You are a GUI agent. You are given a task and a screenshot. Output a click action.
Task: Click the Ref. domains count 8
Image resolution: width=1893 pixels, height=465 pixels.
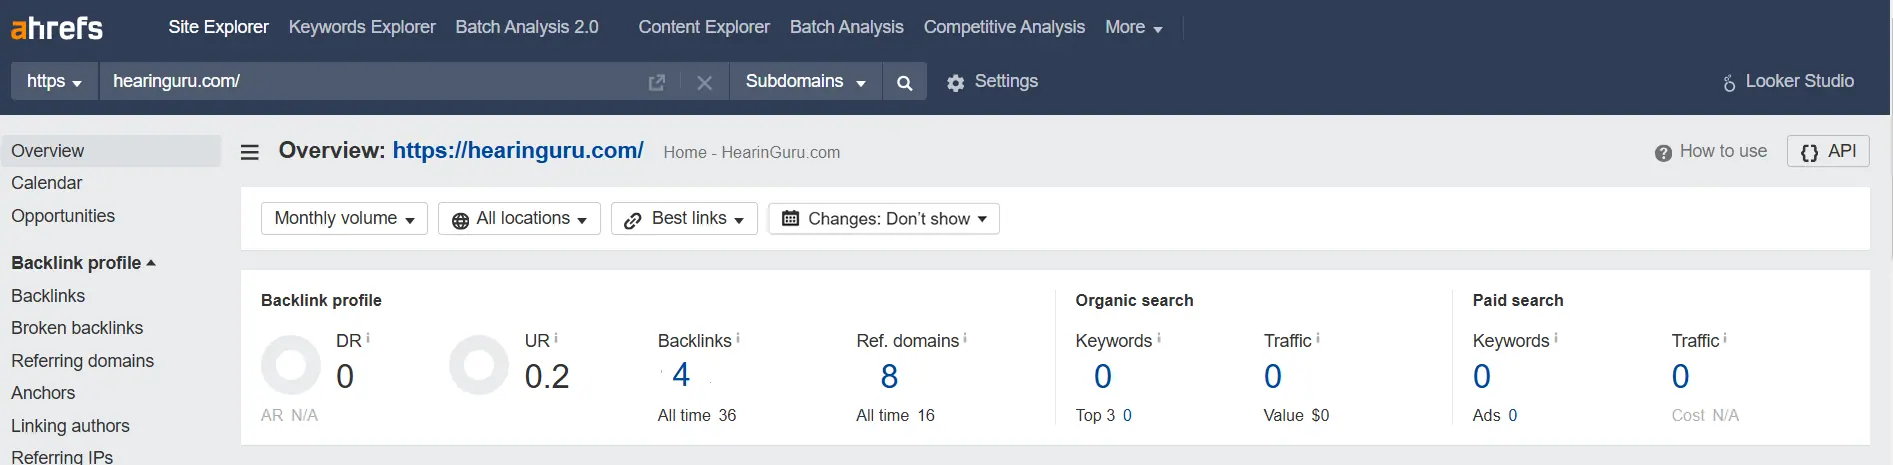[x=889, y=376]
